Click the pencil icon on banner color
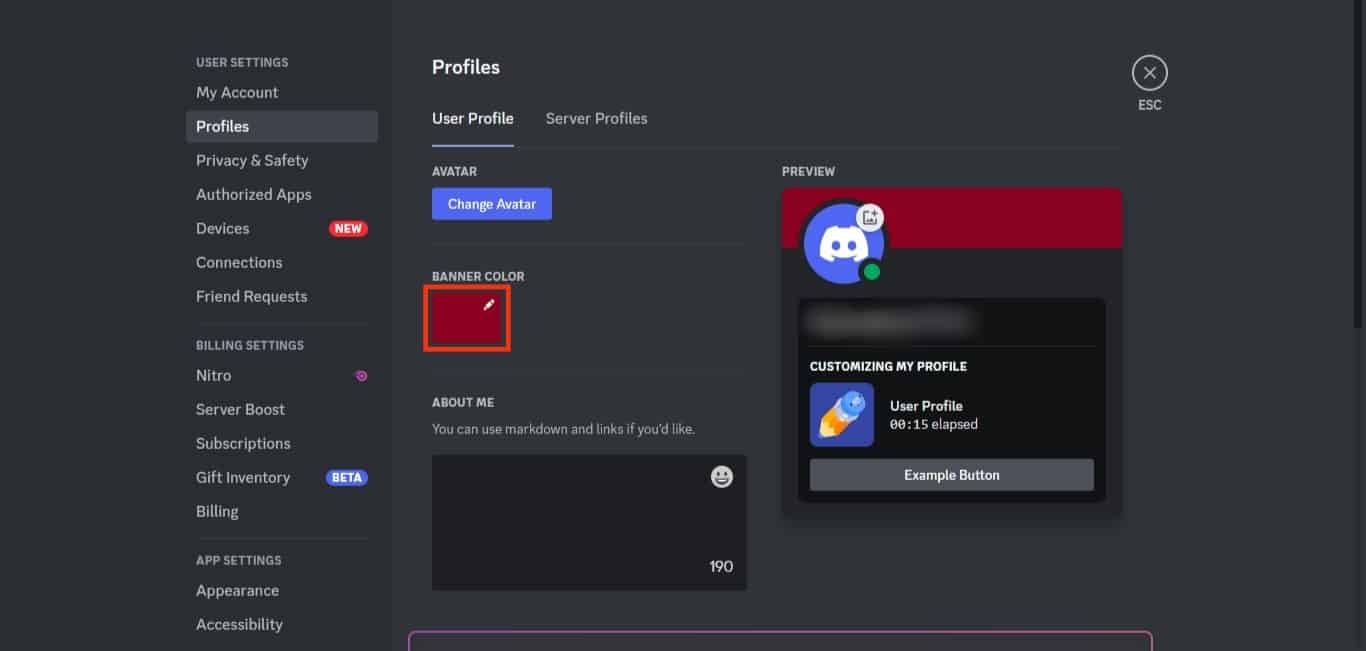Image resolution: width=1366 pixels, height=651 pixels. click(x=488, y=305)
